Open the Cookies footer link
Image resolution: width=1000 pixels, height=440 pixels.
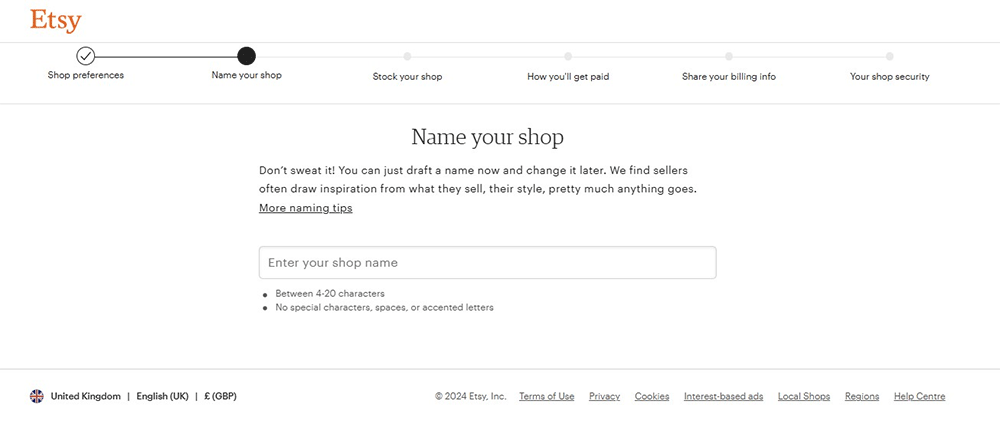(652, 396)
